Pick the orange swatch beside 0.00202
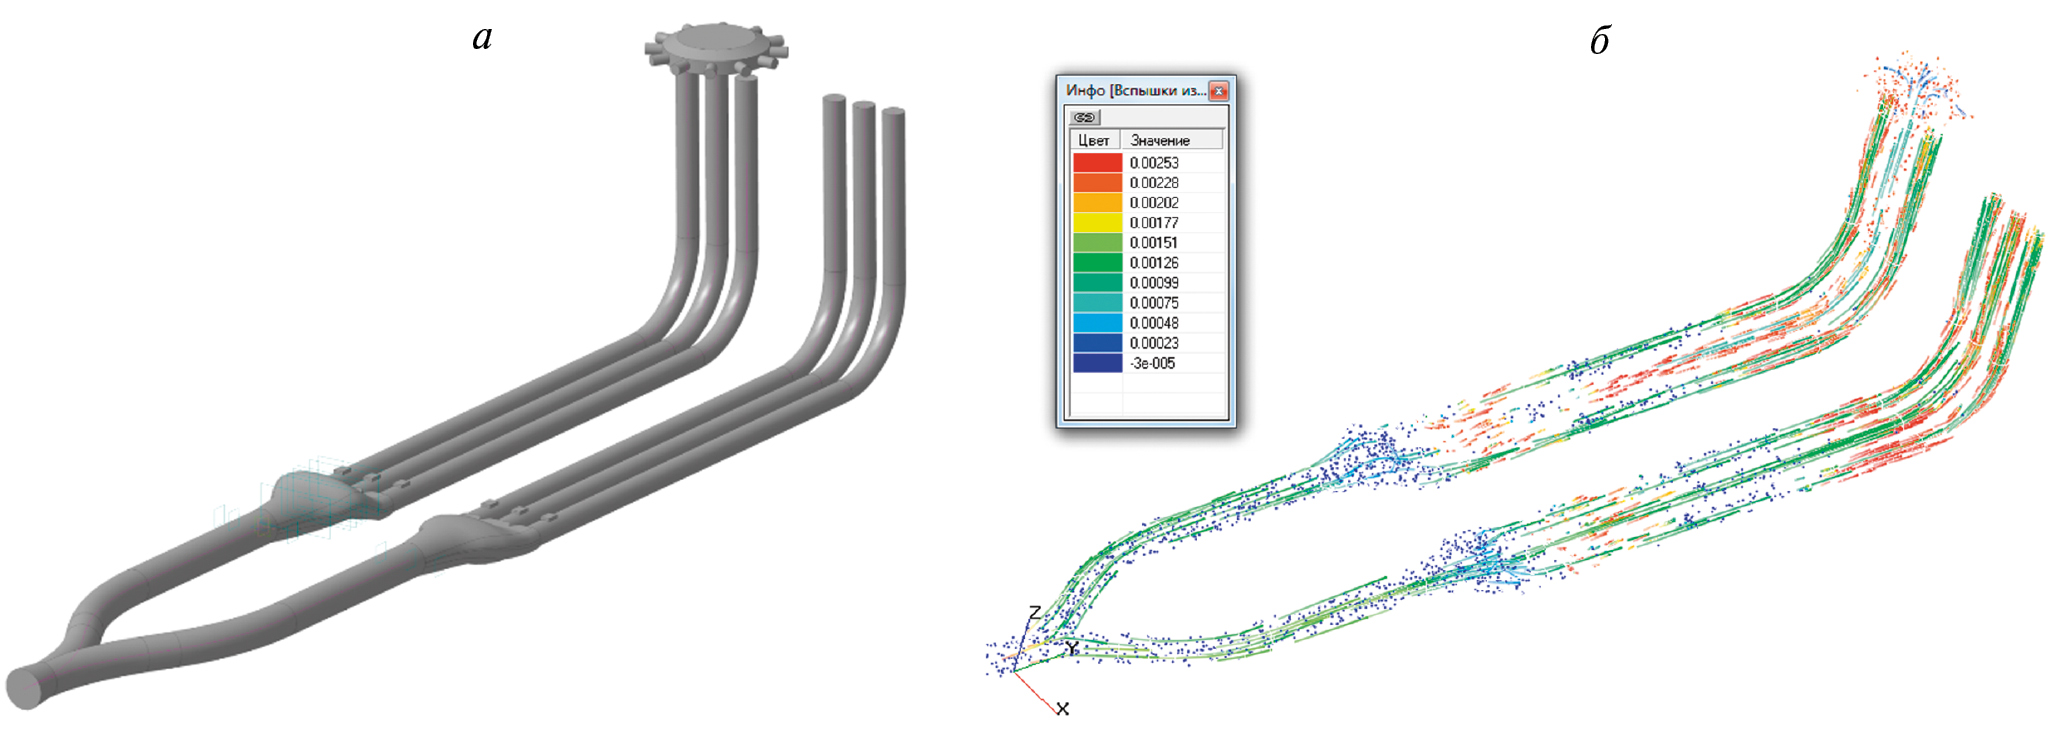 click(1097, 203)
